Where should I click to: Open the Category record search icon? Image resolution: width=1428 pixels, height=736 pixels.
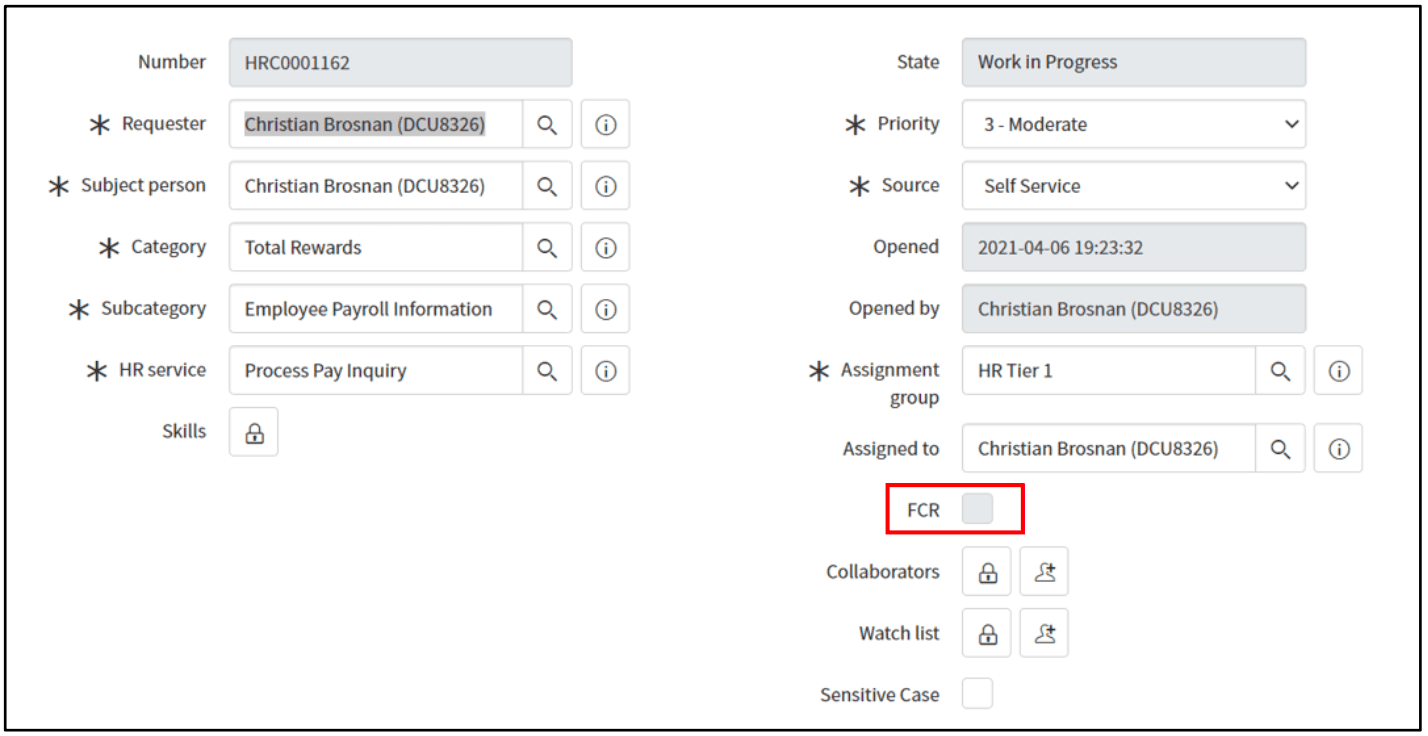pyautogui.click(x=545, y=247)
